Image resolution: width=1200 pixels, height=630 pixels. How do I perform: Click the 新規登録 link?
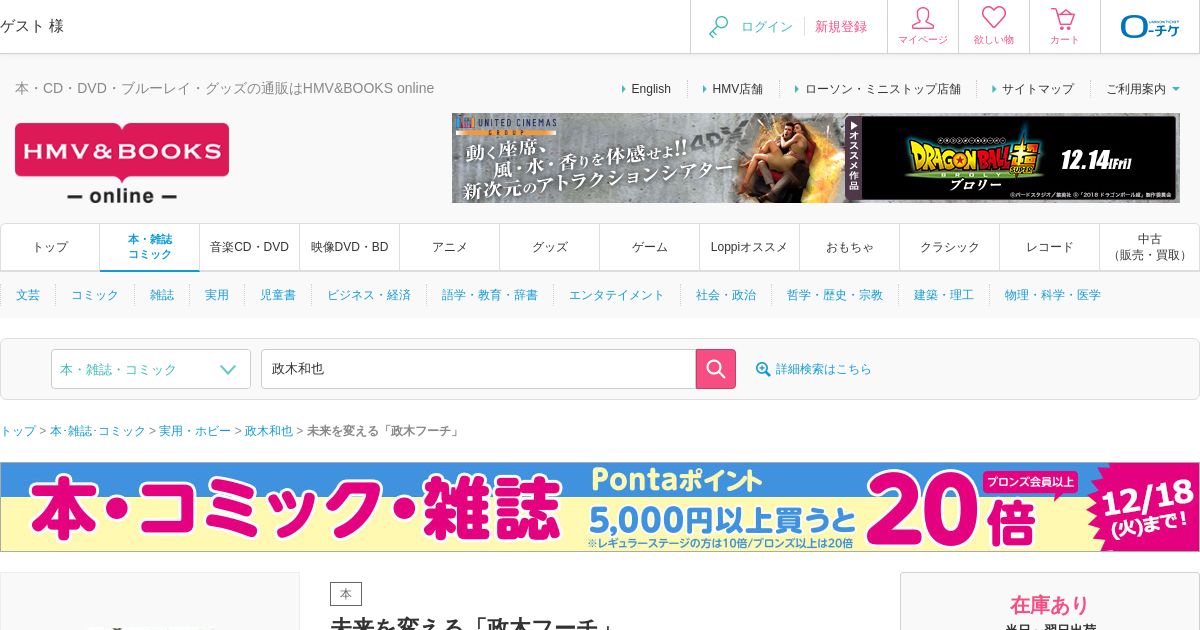(841, 27)
